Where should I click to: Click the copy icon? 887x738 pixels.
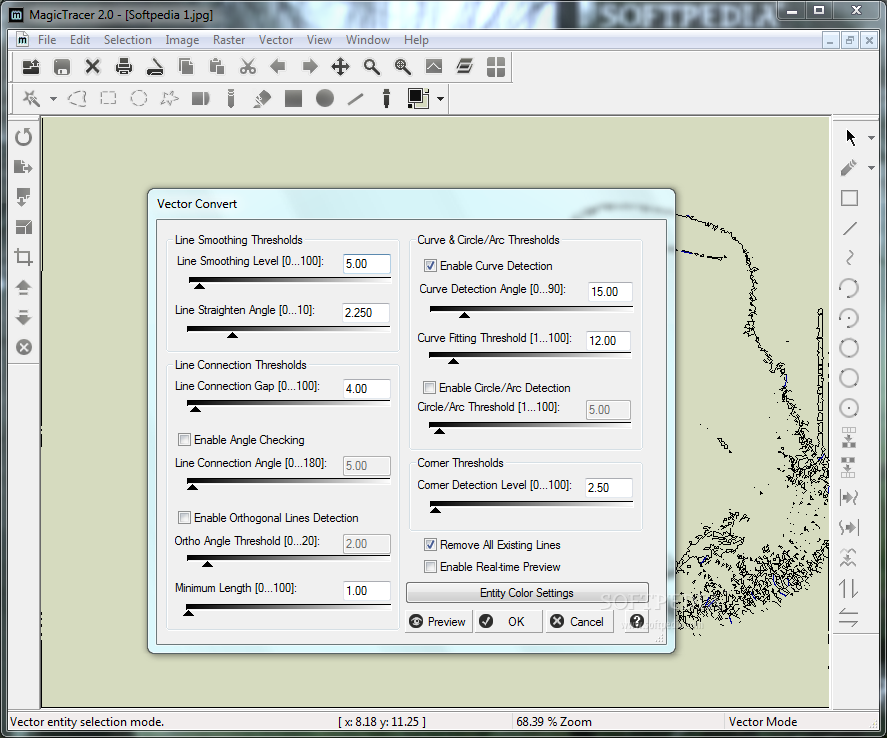[x=186, y=67]
